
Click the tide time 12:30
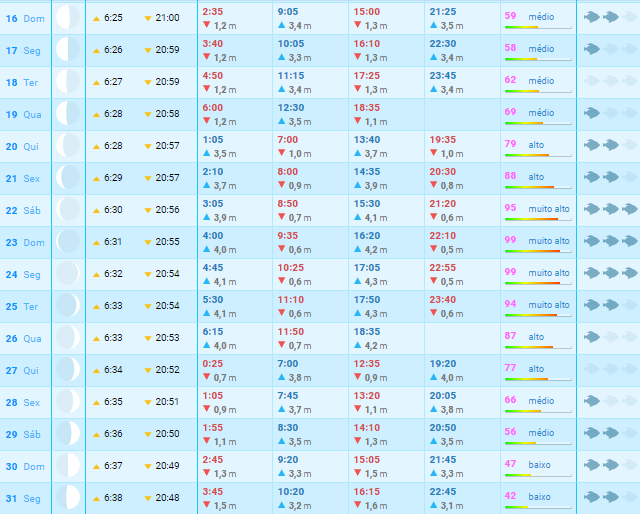coord(291,108)
